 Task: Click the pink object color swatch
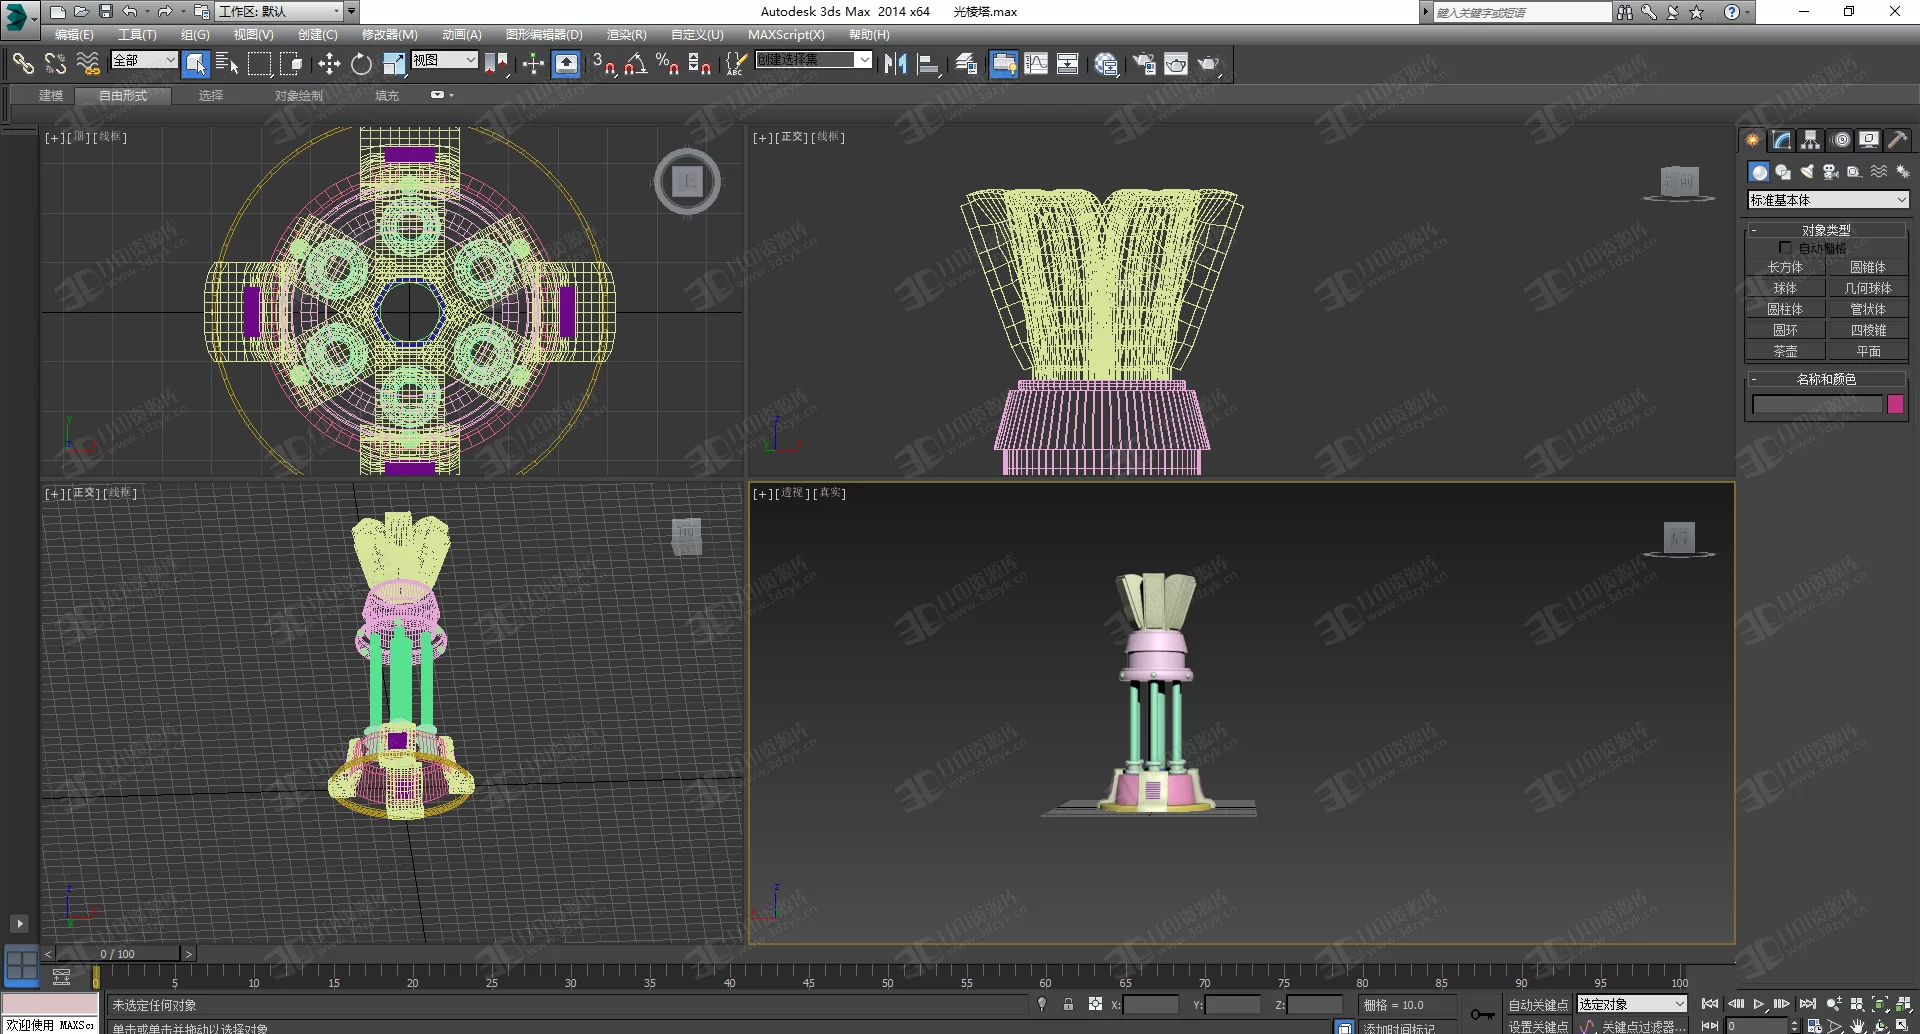click(x=1895, y=404)
